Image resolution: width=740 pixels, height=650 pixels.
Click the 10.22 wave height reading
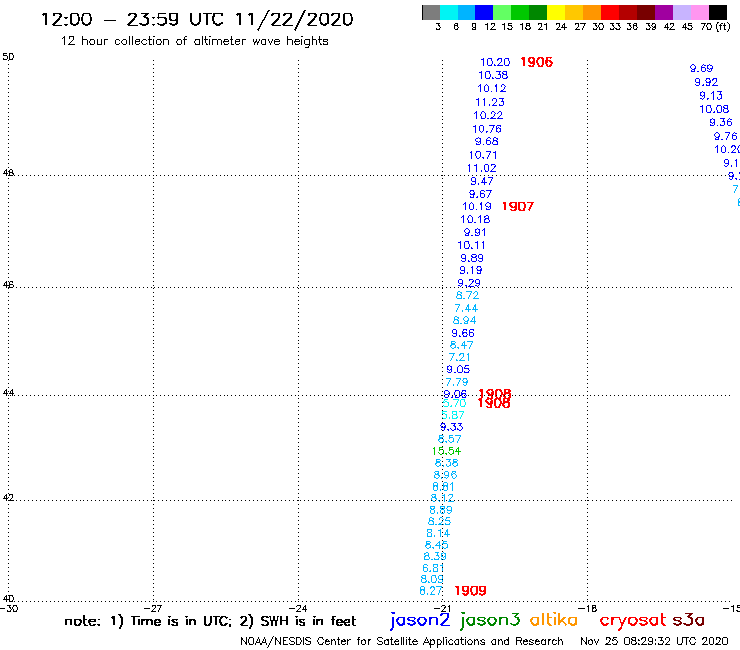(x=488, y=115)
